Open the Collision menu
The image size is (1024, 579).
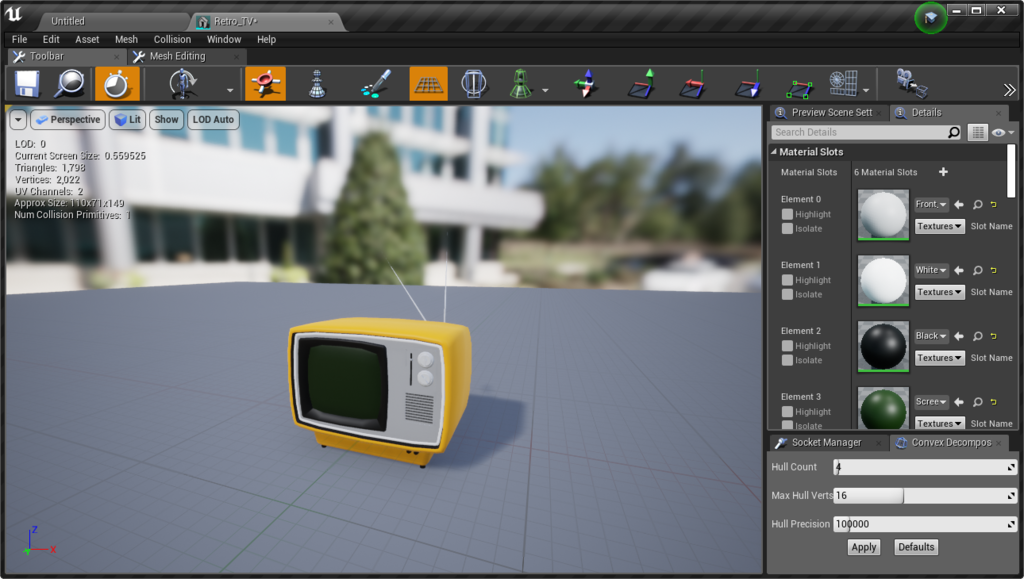click(x=172, y=39)
